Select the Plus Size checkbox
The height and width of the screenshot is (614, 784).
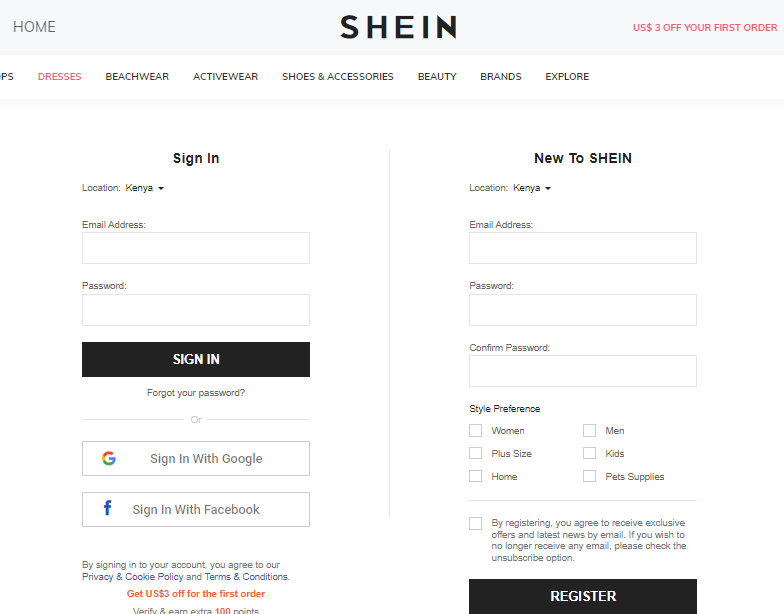[x=476, y=454]
